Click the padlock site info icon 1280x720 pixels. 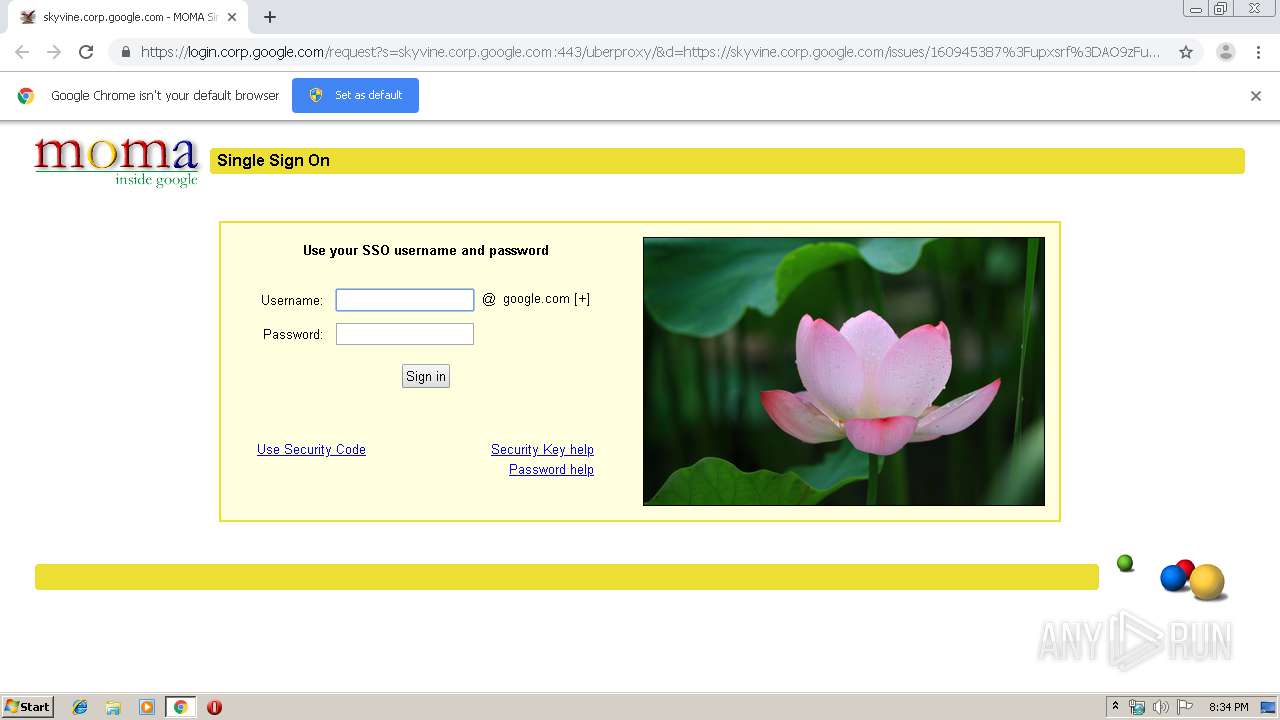[125, 52]
